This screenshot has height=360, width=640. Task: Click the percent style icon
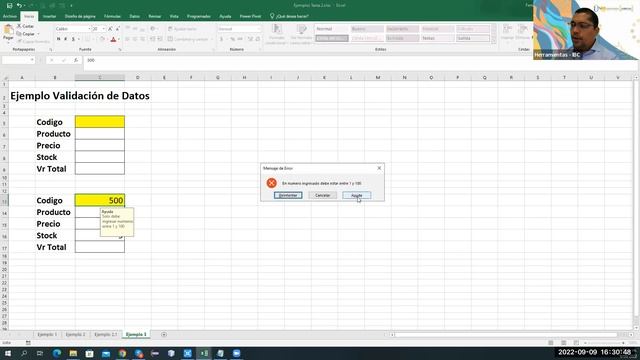(x=232, y=39)
